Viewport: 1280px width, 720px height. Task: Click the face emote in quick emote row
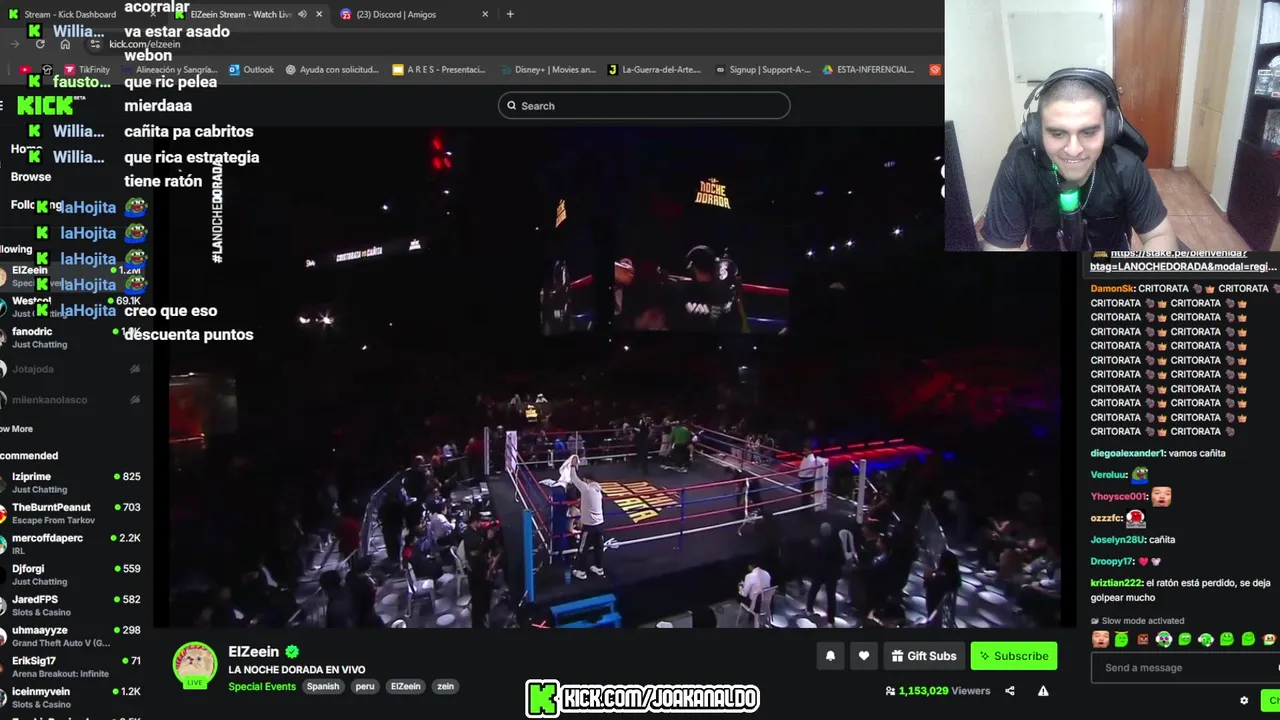tap(1100, 639)
